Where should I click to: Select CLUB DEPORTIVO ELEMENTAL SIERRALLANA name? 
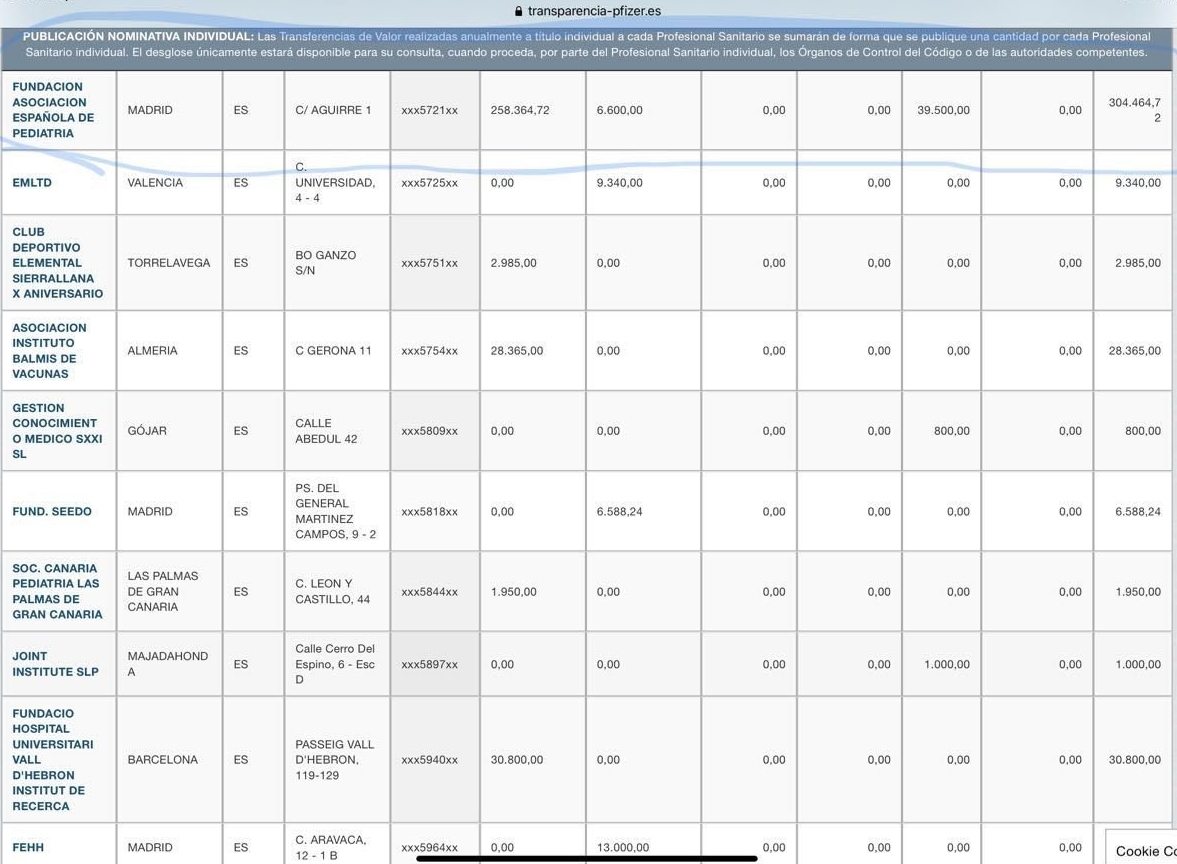click(58, 263)
